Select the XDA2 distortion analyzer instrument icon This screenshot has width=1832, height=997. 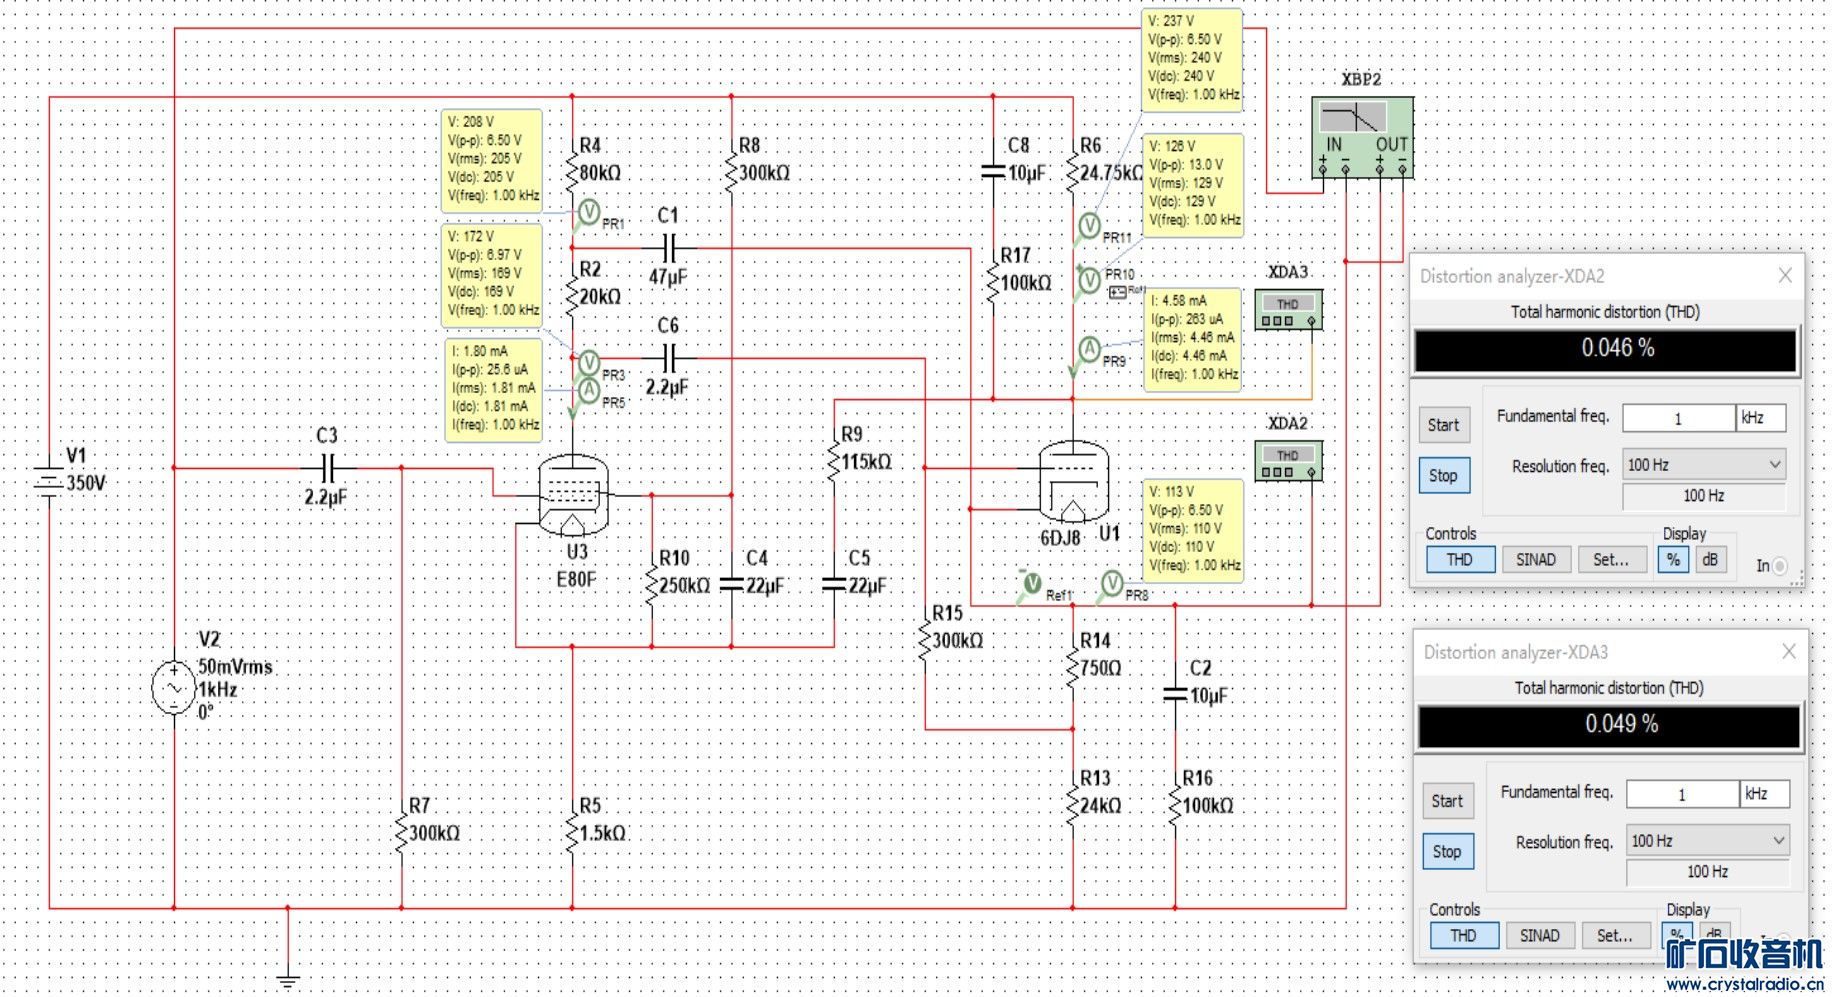point(1288,460)
